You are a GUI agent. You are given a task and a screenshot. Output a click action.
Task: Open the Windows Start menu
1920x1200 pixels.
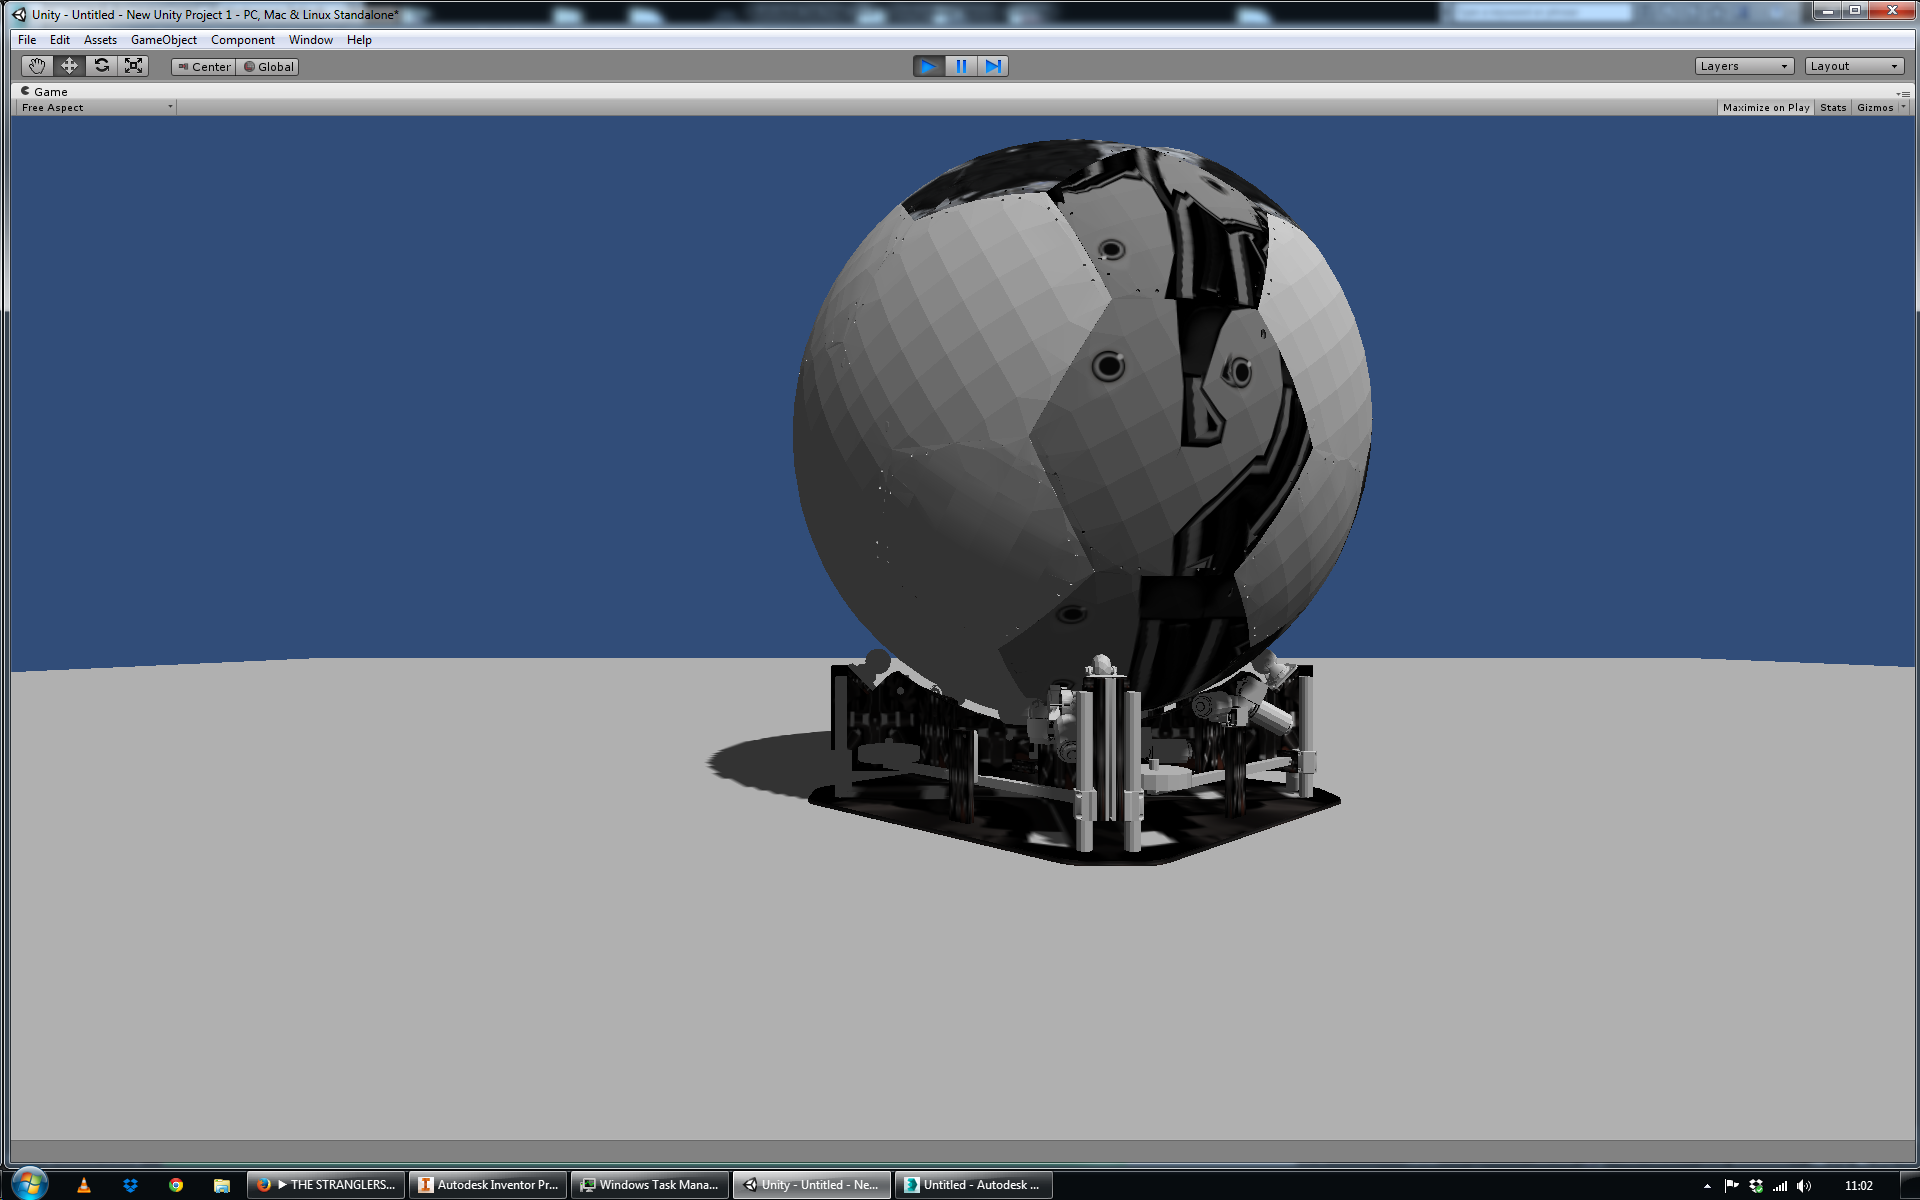click(x=30, y=1184)
